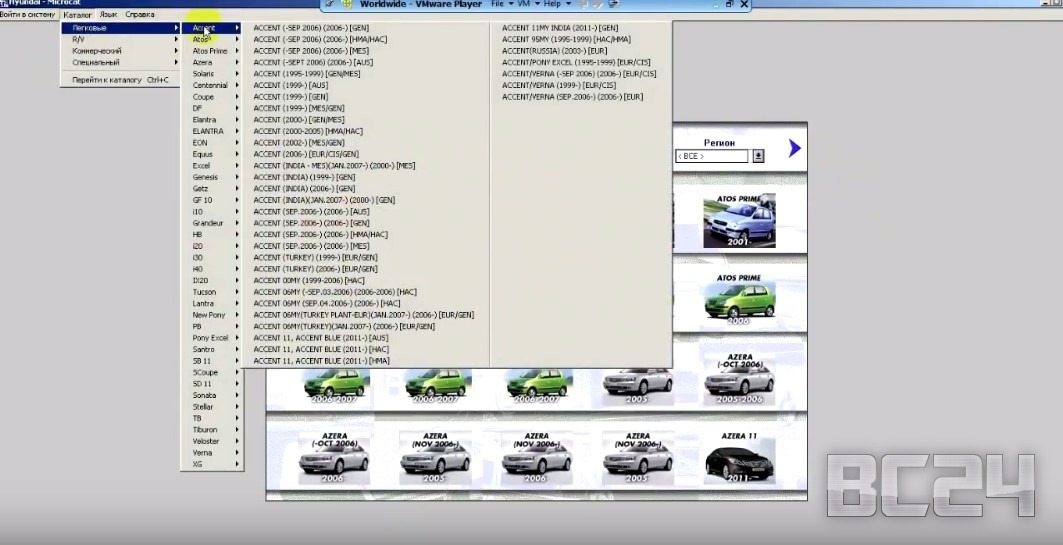Select ACCENT 11MY INDIA (2011-) [GEN]

tap(560, 28)
